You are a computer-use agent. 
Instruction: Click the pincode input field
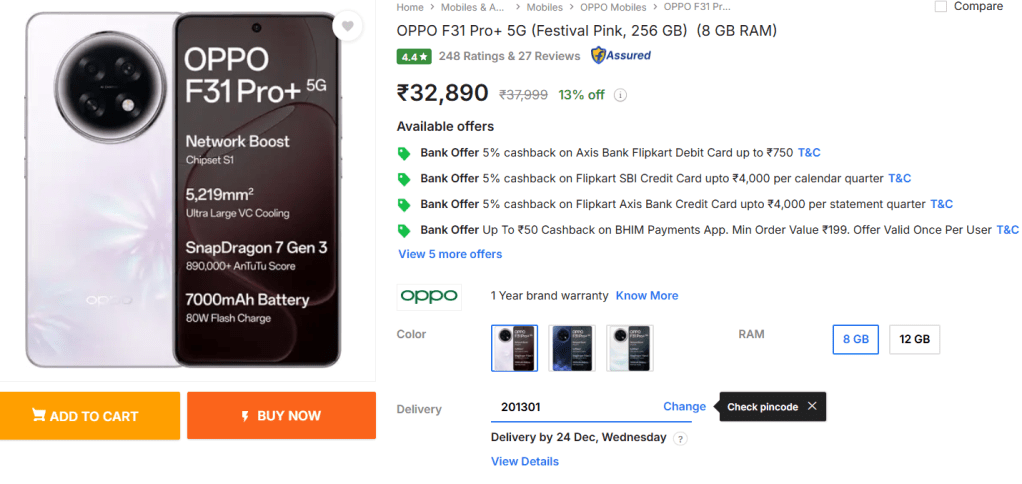(570, 407)
